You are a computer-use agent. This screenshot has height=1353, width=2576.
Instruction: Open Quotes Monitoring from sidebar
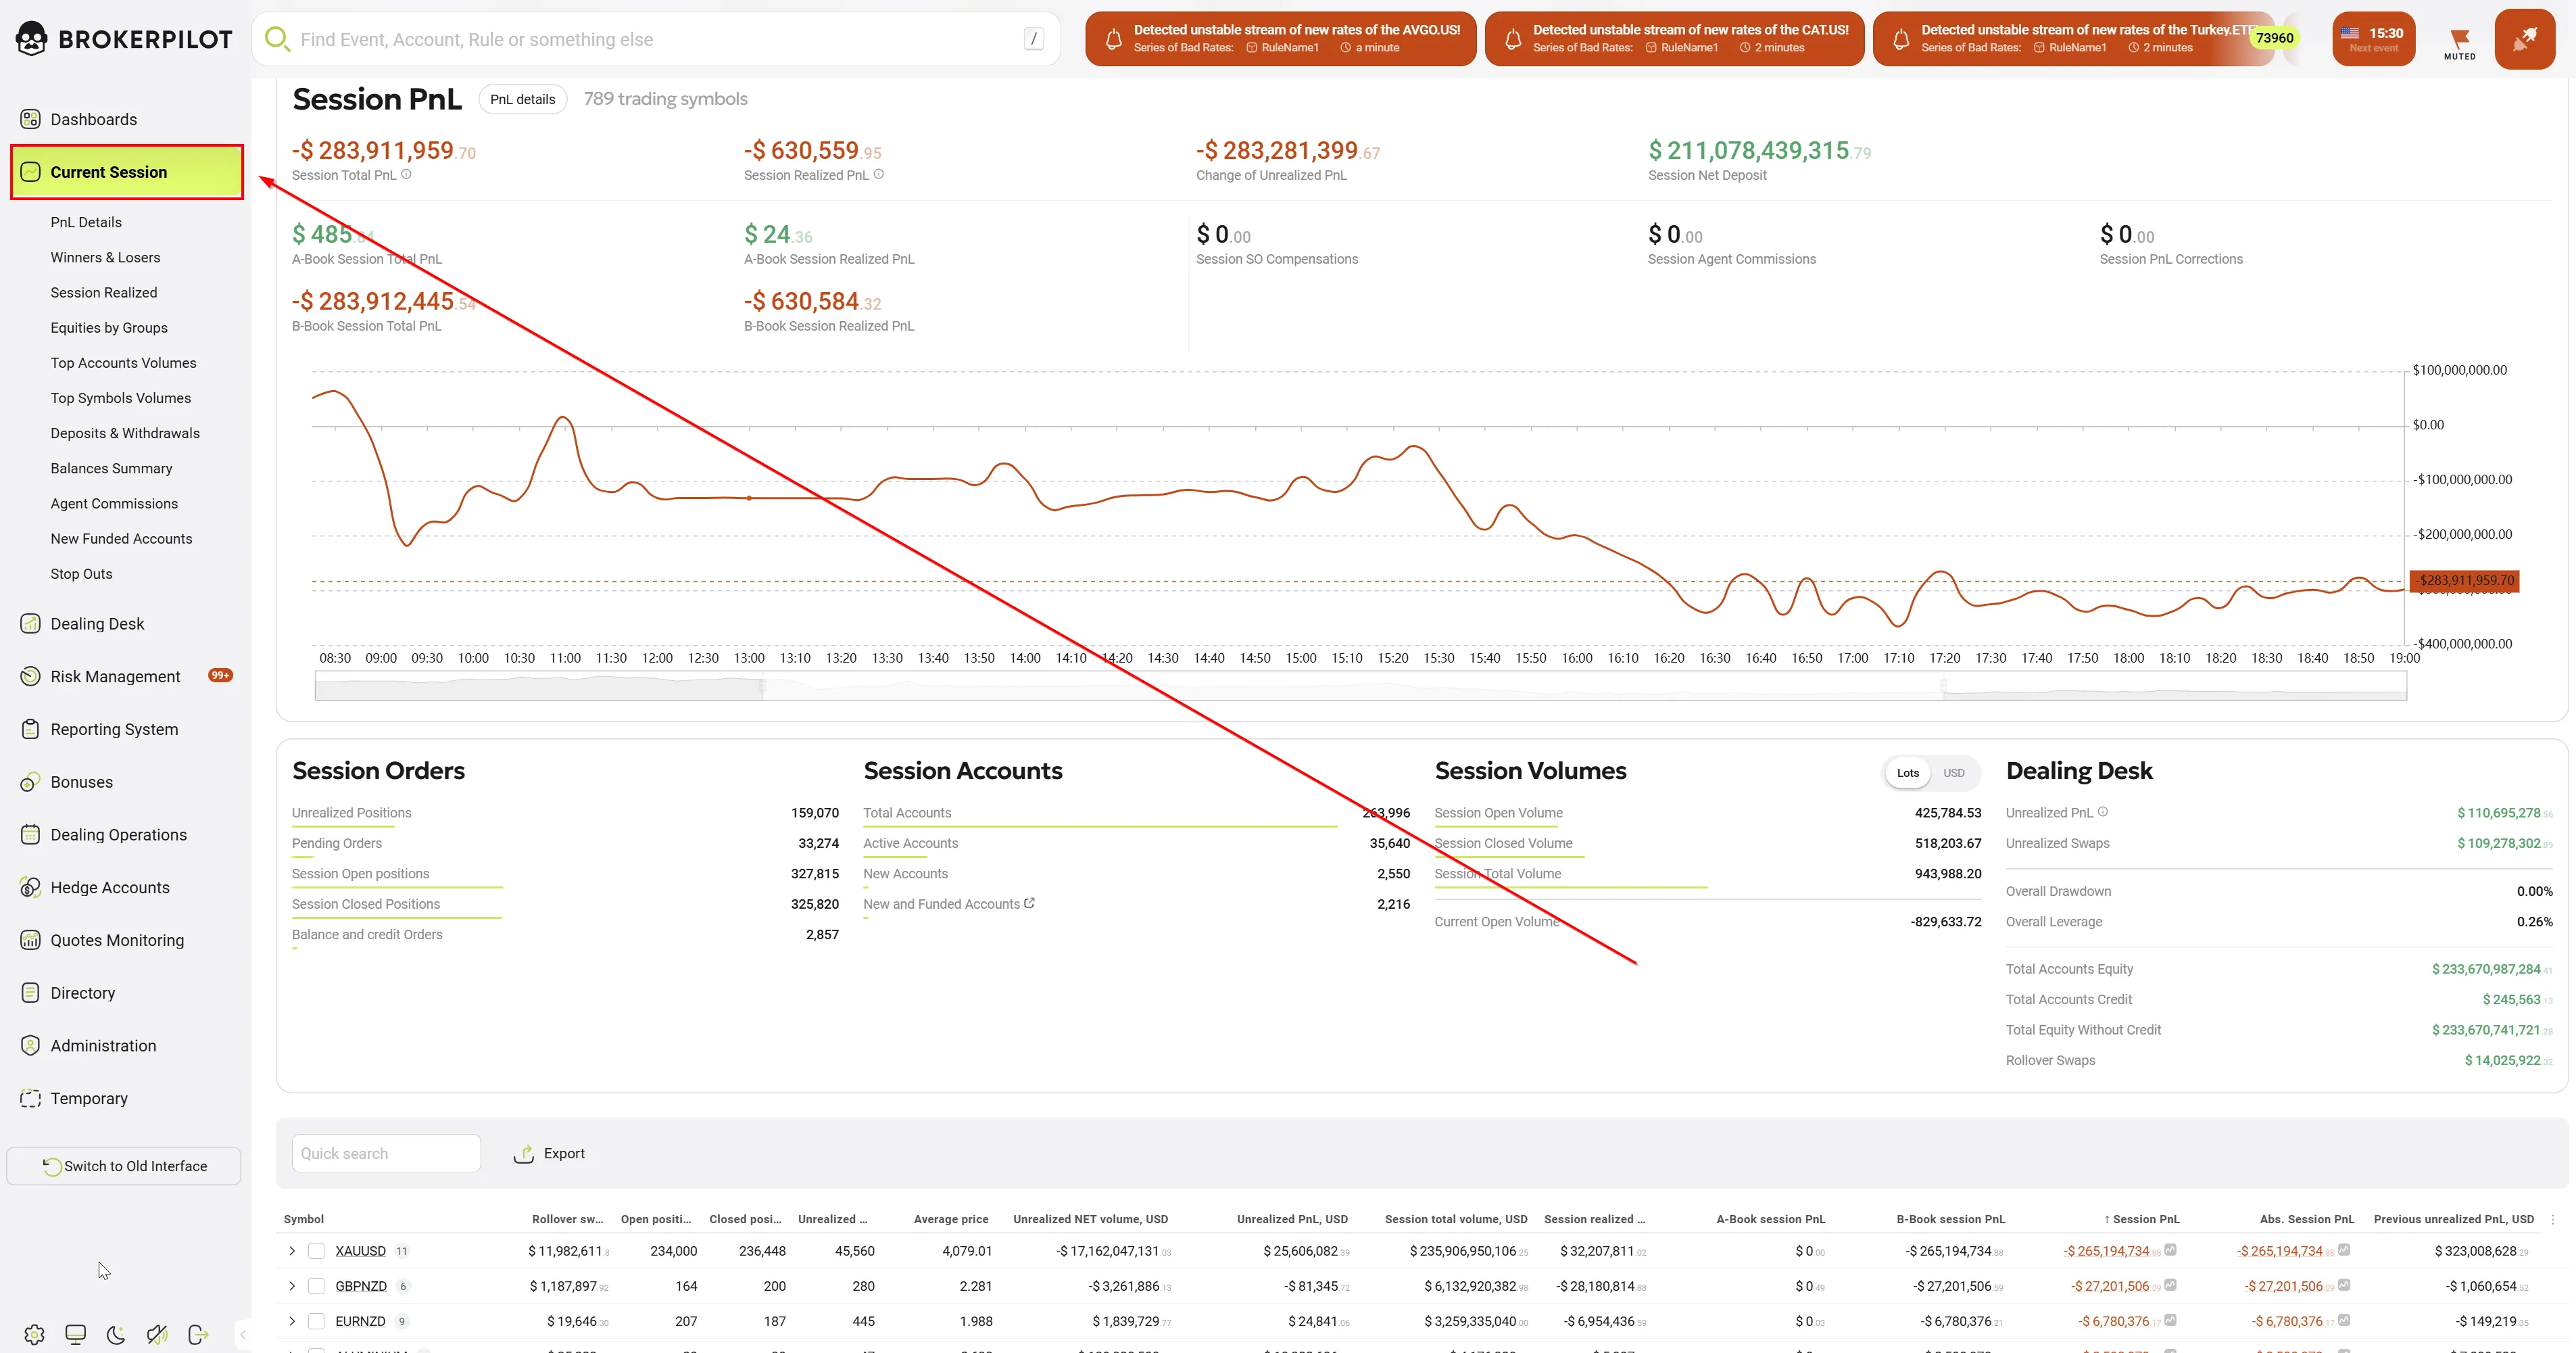coord(117,940)
